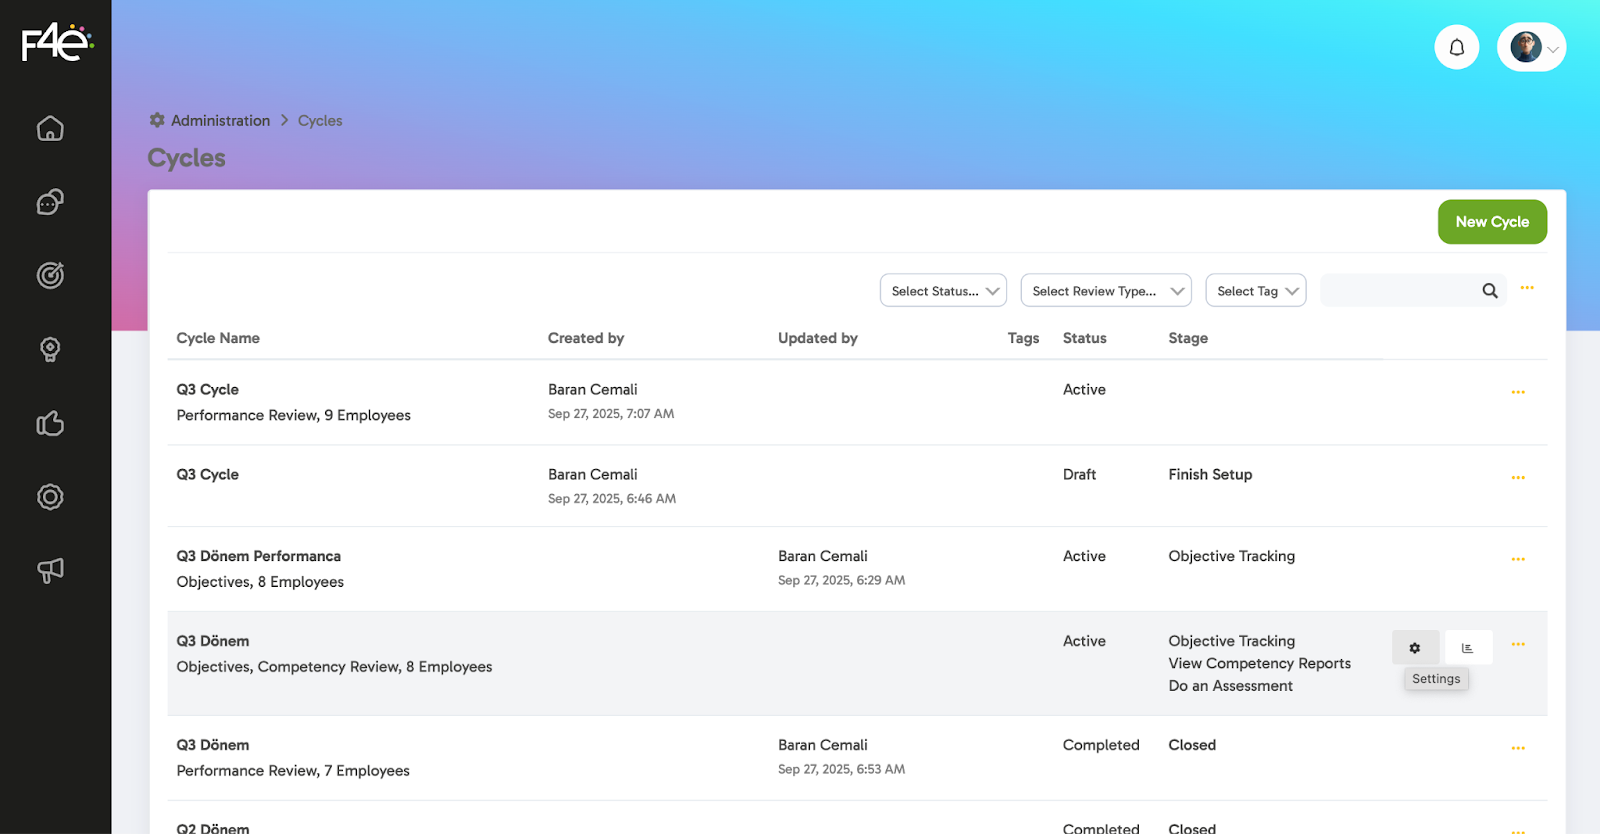Click into the cycles search field
This screenshot has height=834, width=1600.
[1400, 291]
